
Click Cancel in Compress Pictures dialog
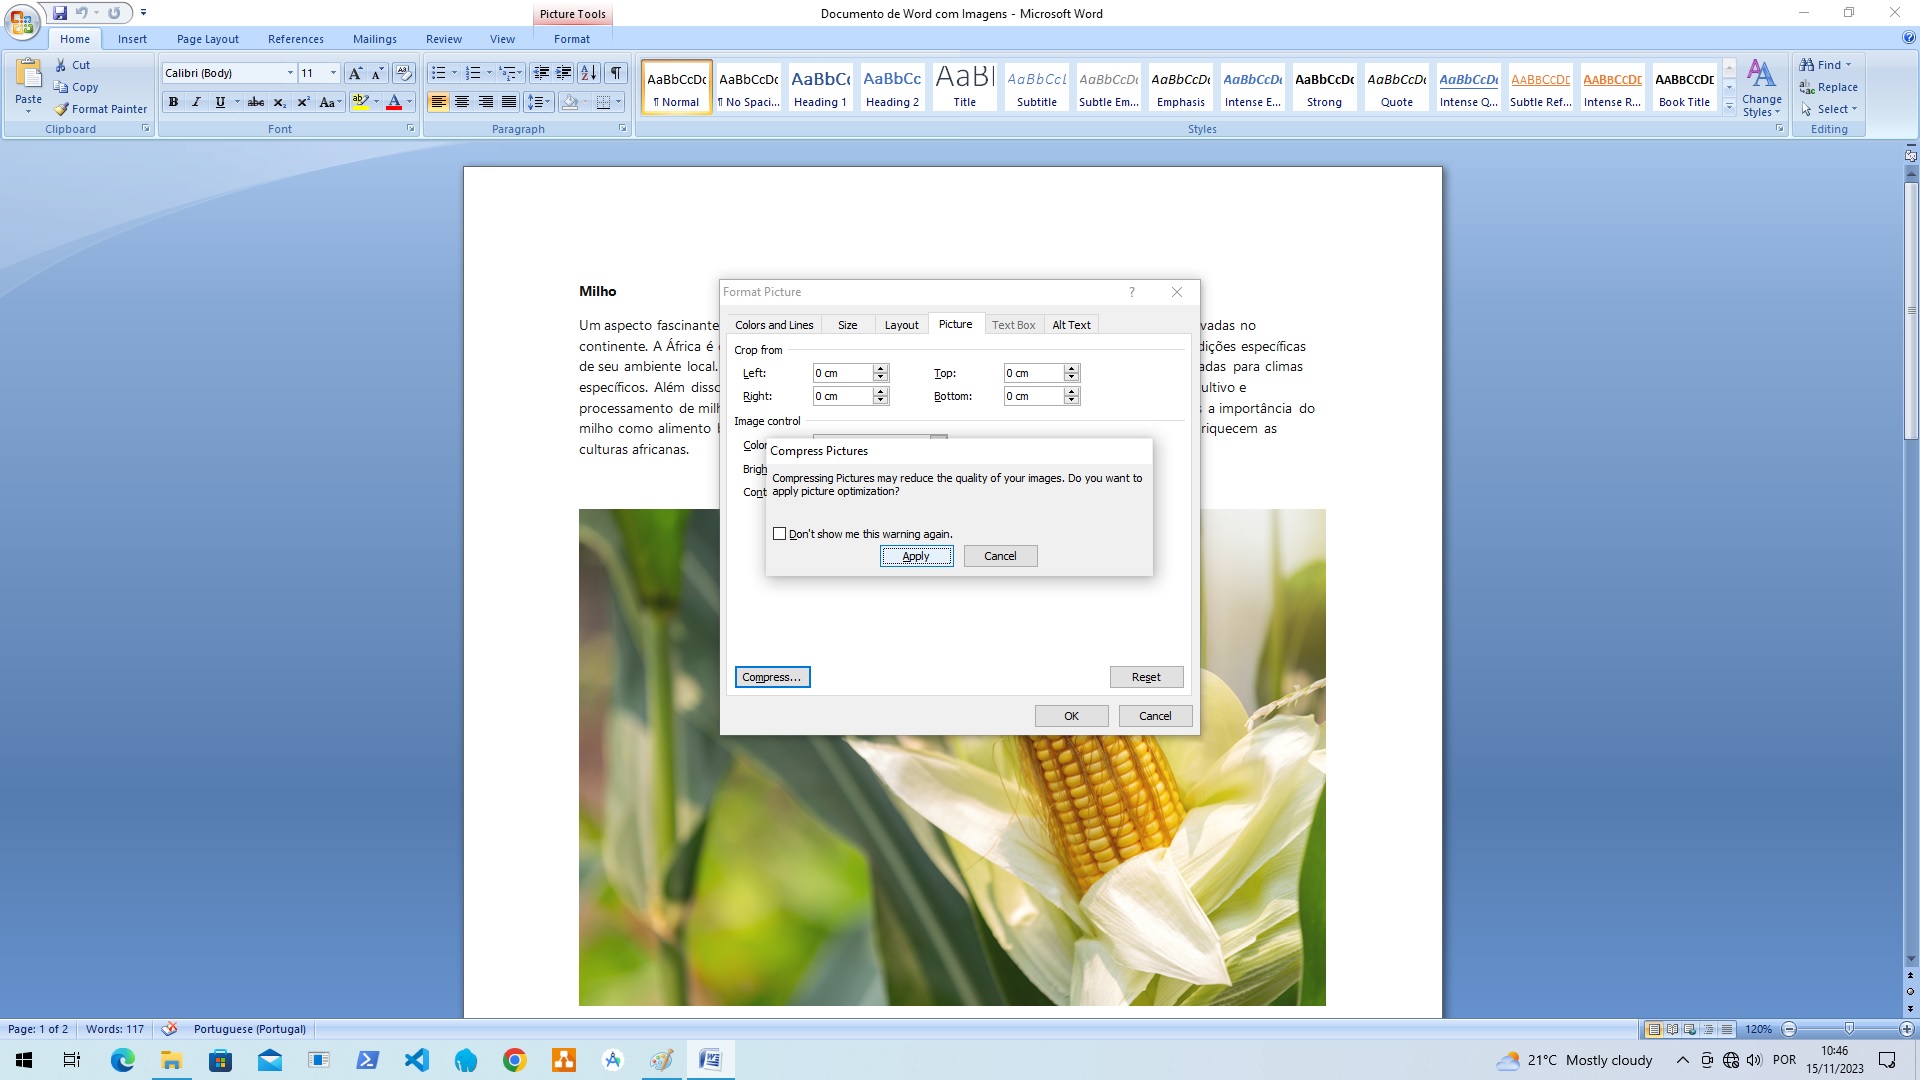1000,556
